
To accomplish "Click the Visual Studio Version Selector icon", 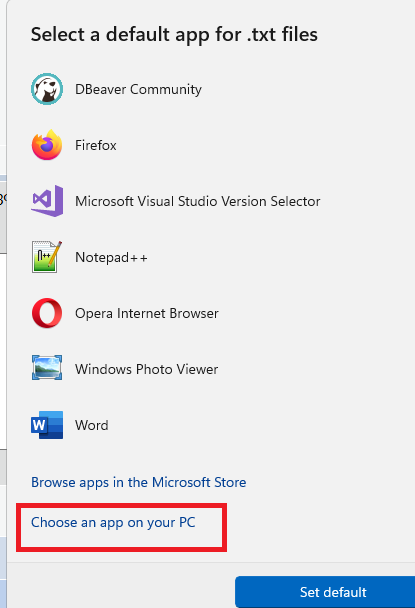I will pos(47,201).
